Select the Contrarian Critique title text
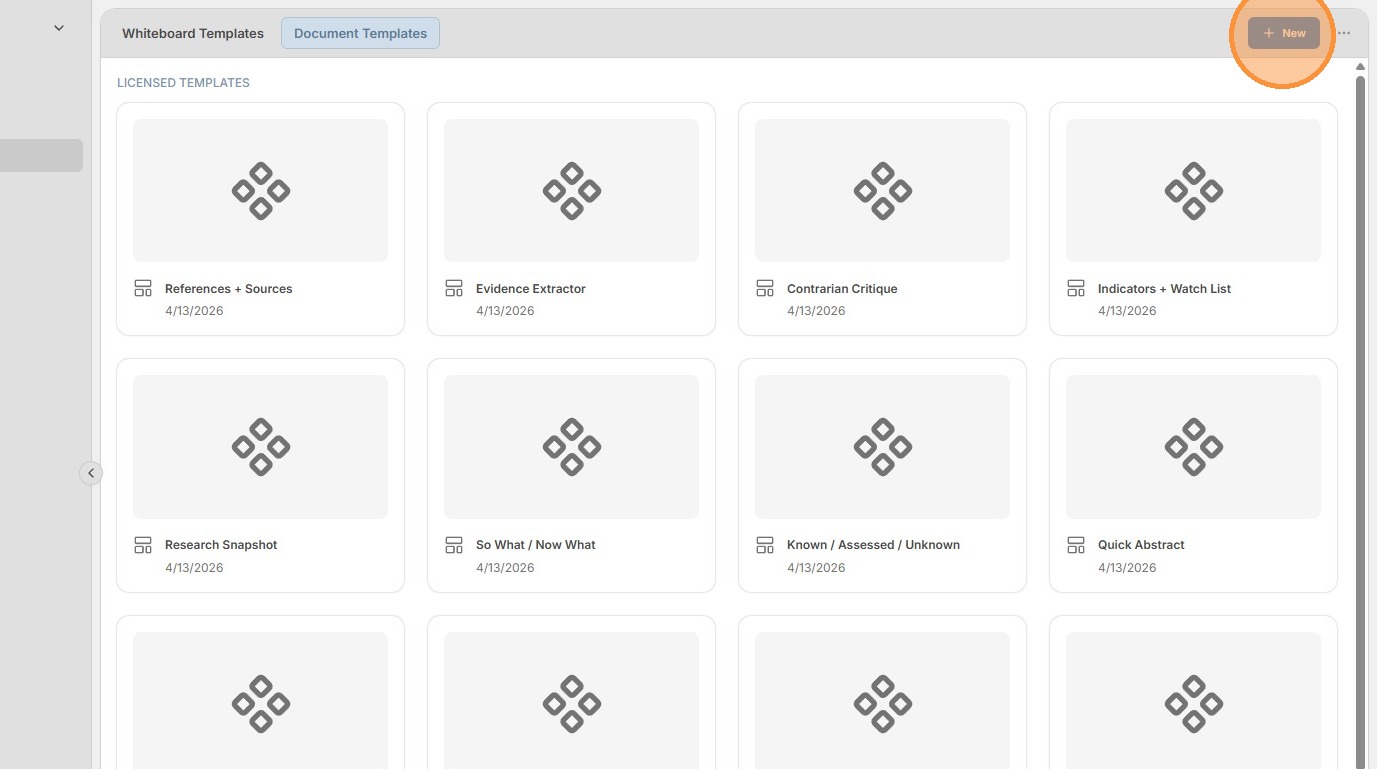 [842, 289]
